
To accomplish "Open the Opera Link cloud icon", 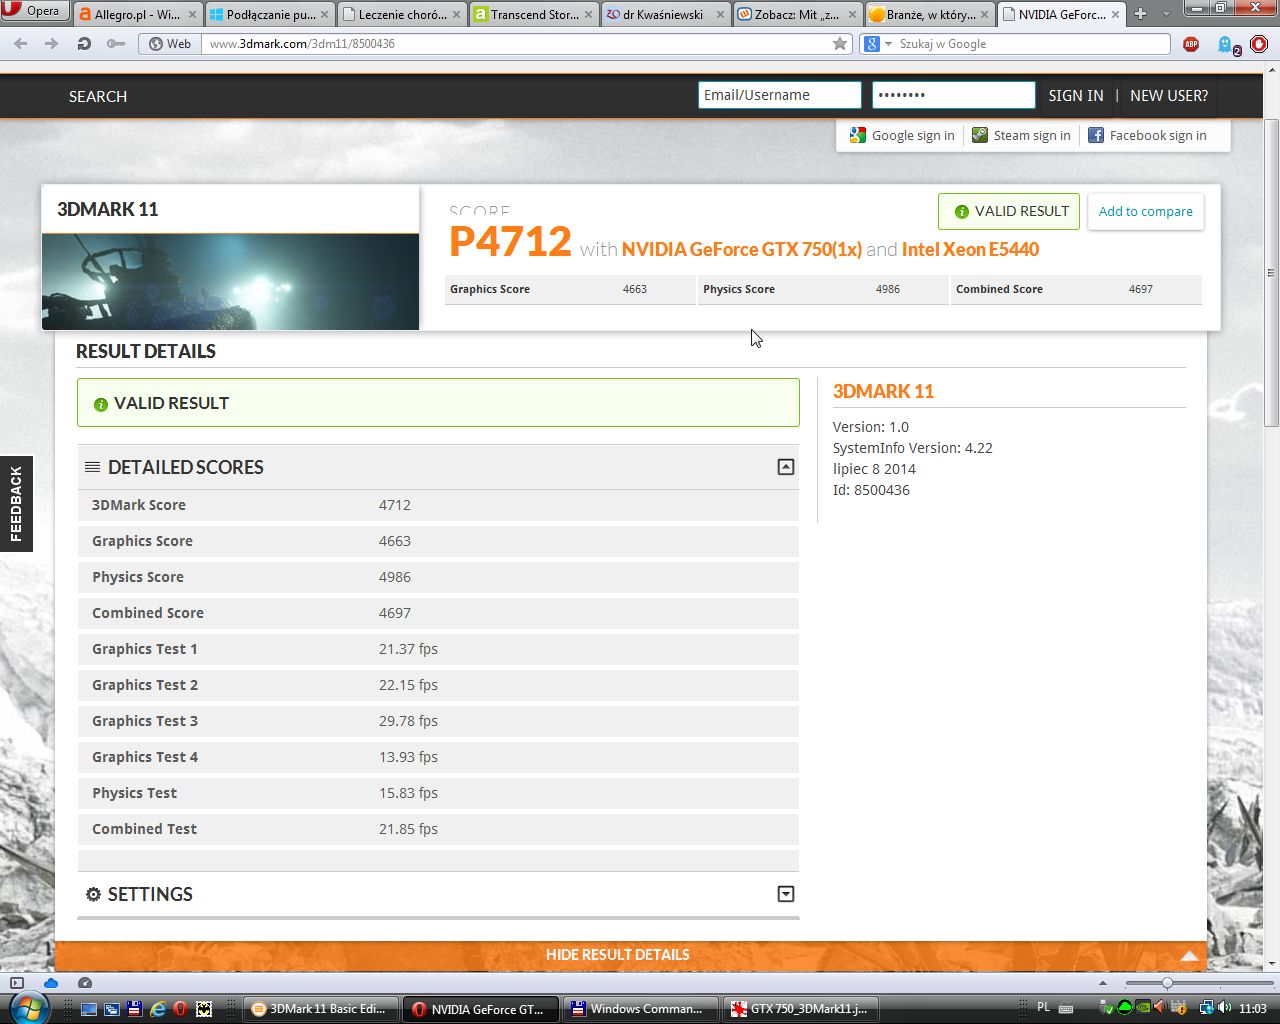I will (x=51, y=984).
